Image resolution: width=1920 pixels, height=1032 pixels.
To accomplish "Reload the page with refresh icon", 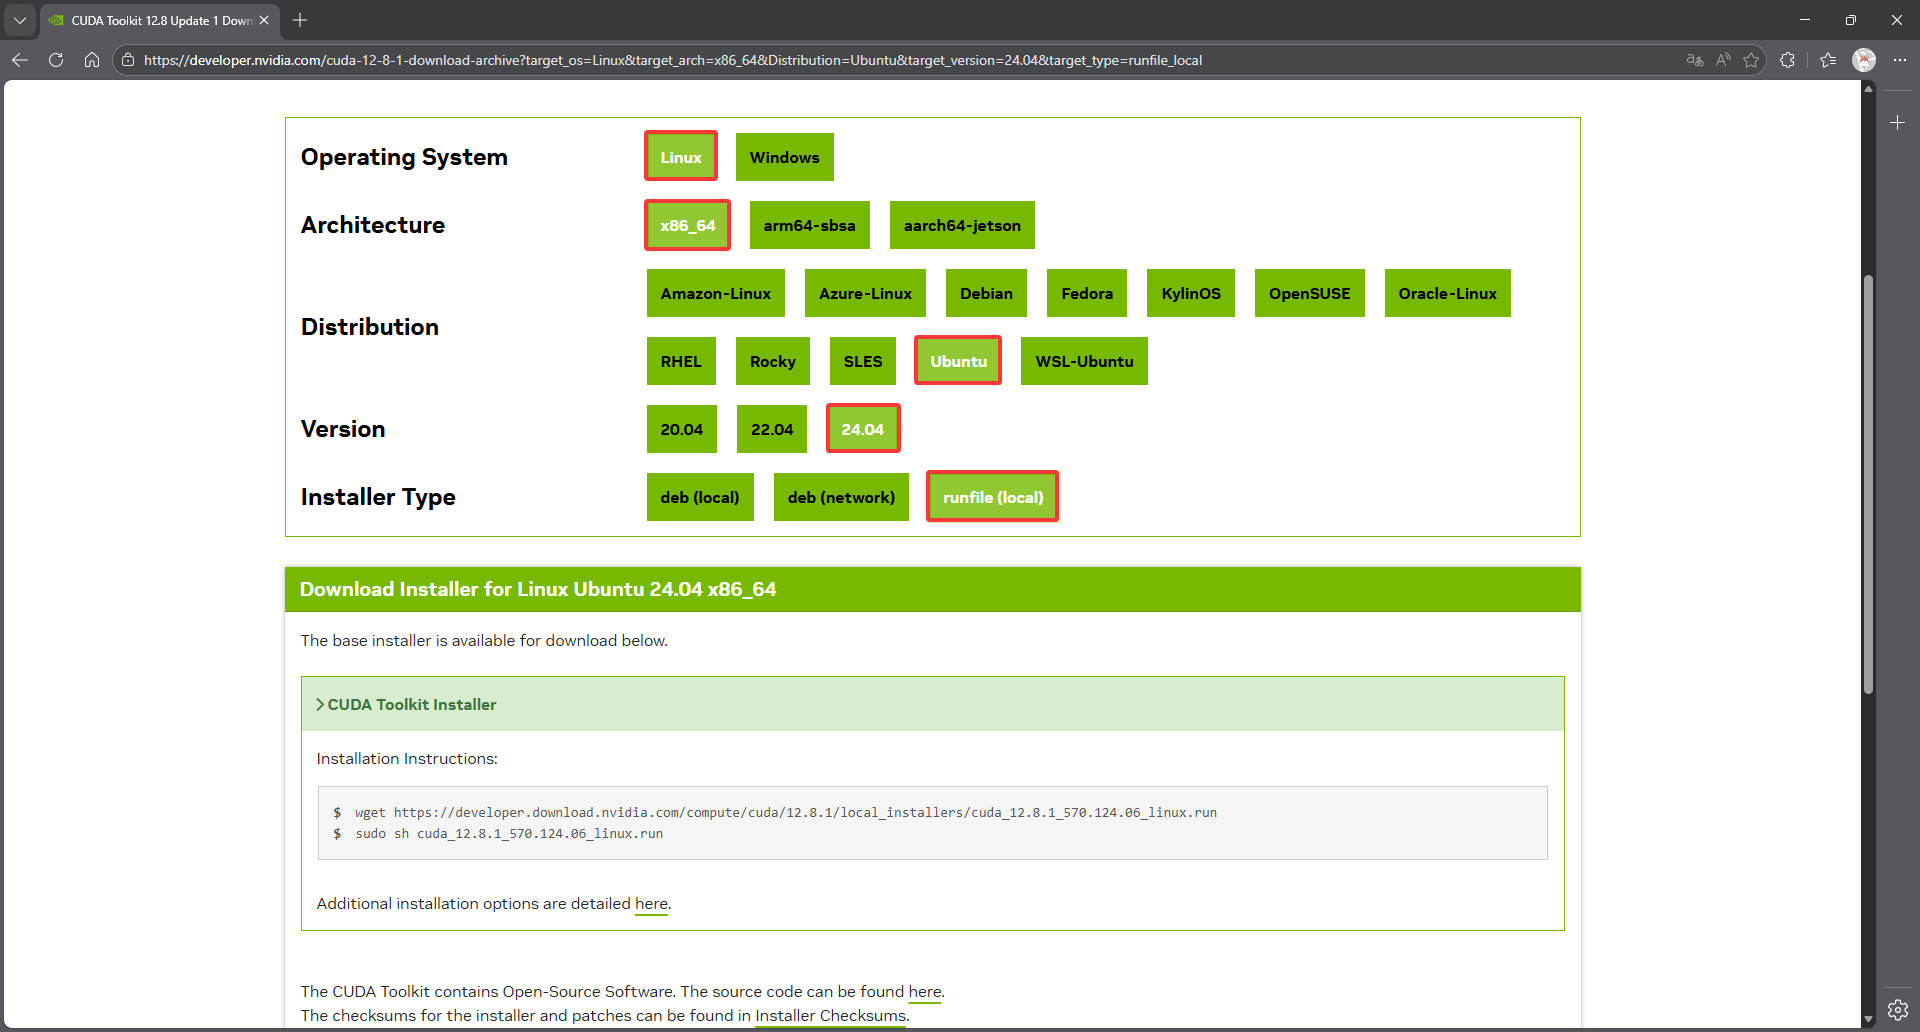I will click(x=56, y=60).
